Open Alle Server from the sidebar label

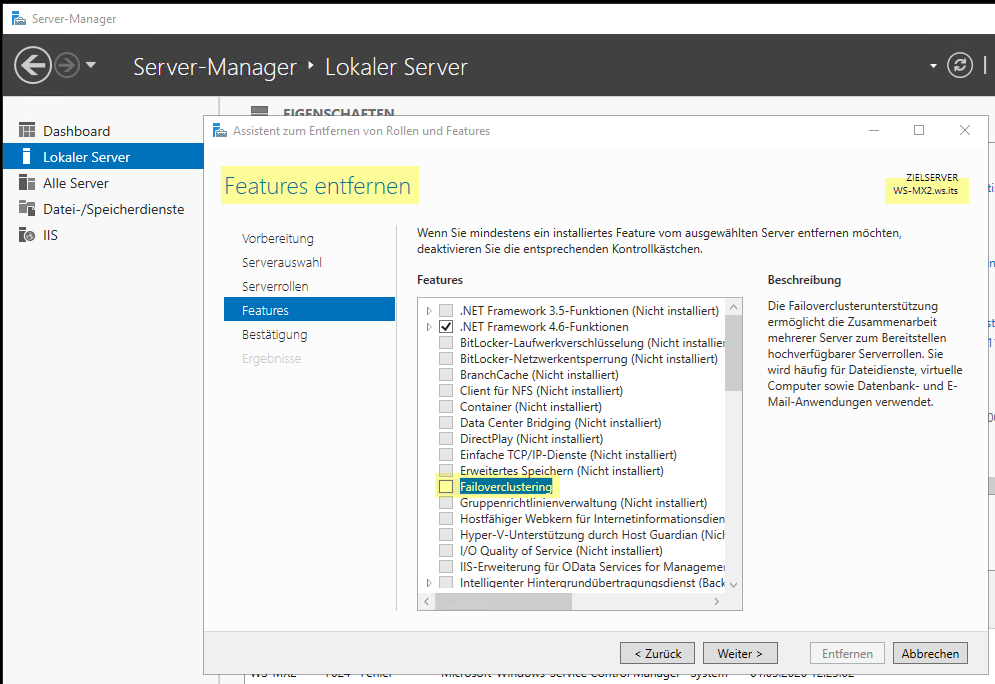coord(76,183)
